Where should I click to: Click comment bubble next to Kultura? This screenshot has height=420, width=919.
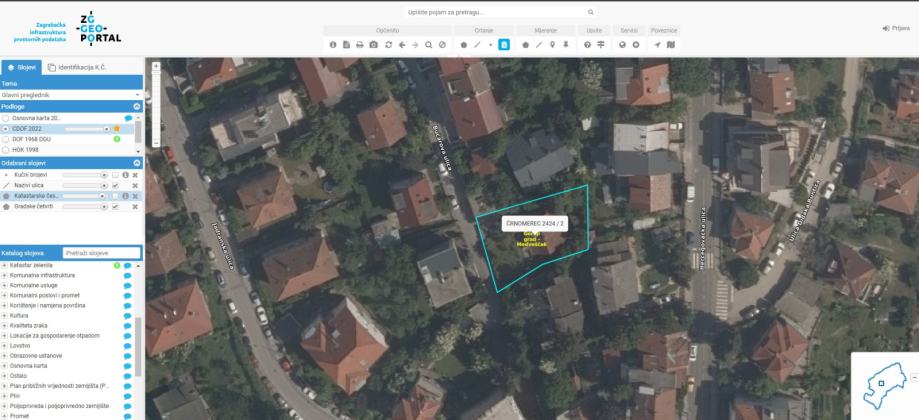point(127,315)
